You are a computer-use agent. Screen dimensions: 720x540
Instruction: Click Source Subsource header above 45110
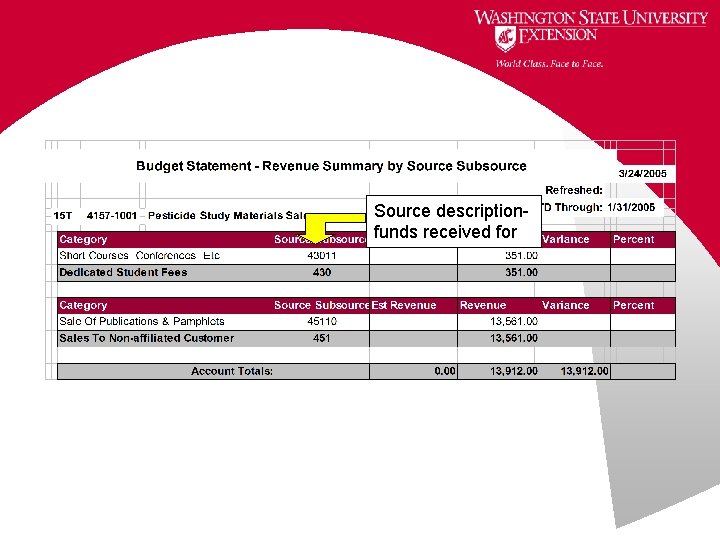tap(321, 305)
